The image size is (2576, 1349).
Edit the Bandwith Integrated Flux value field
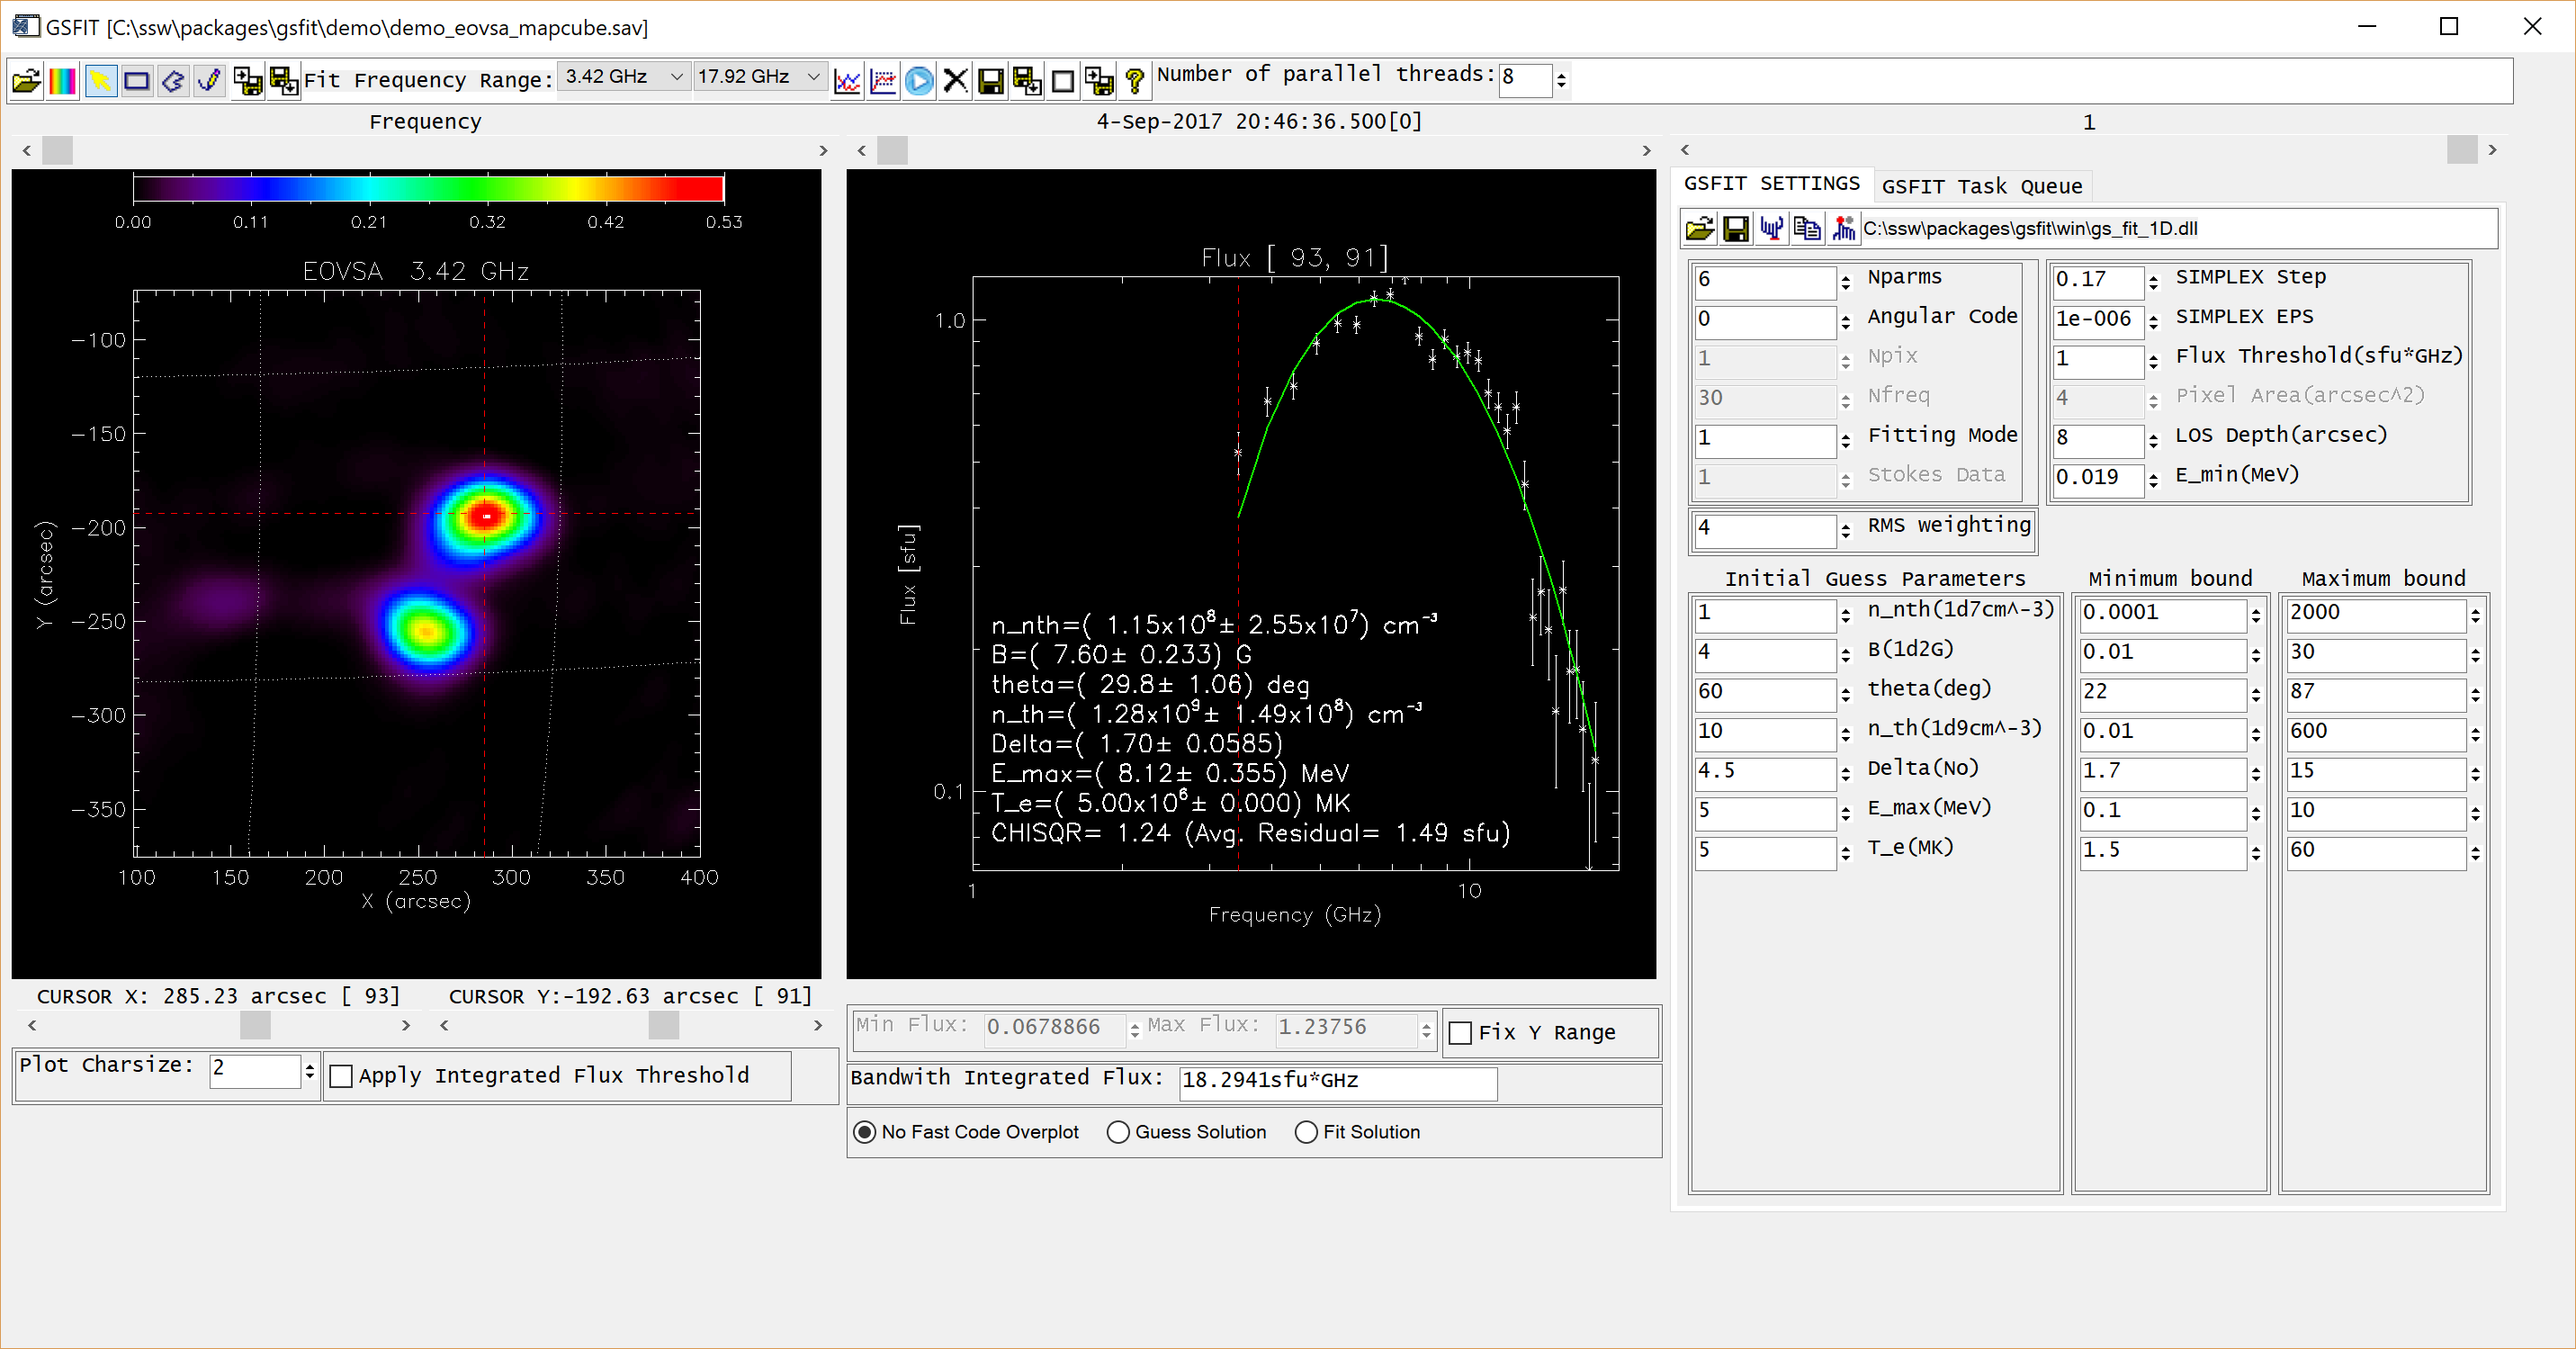(1337, 1081)
